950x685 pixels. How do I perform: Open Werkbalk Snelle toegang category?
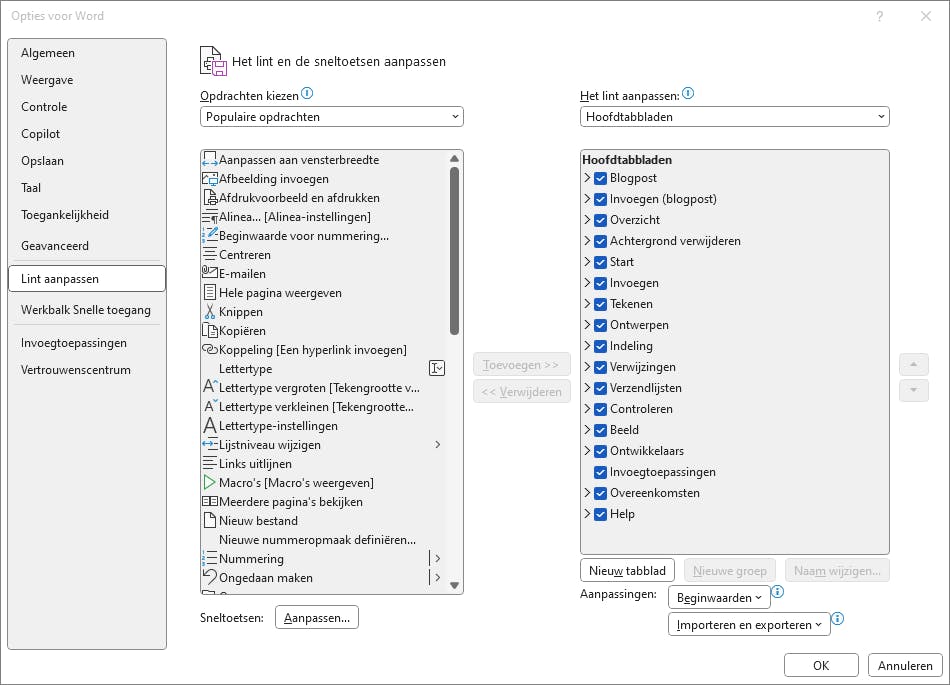point(86,310)
